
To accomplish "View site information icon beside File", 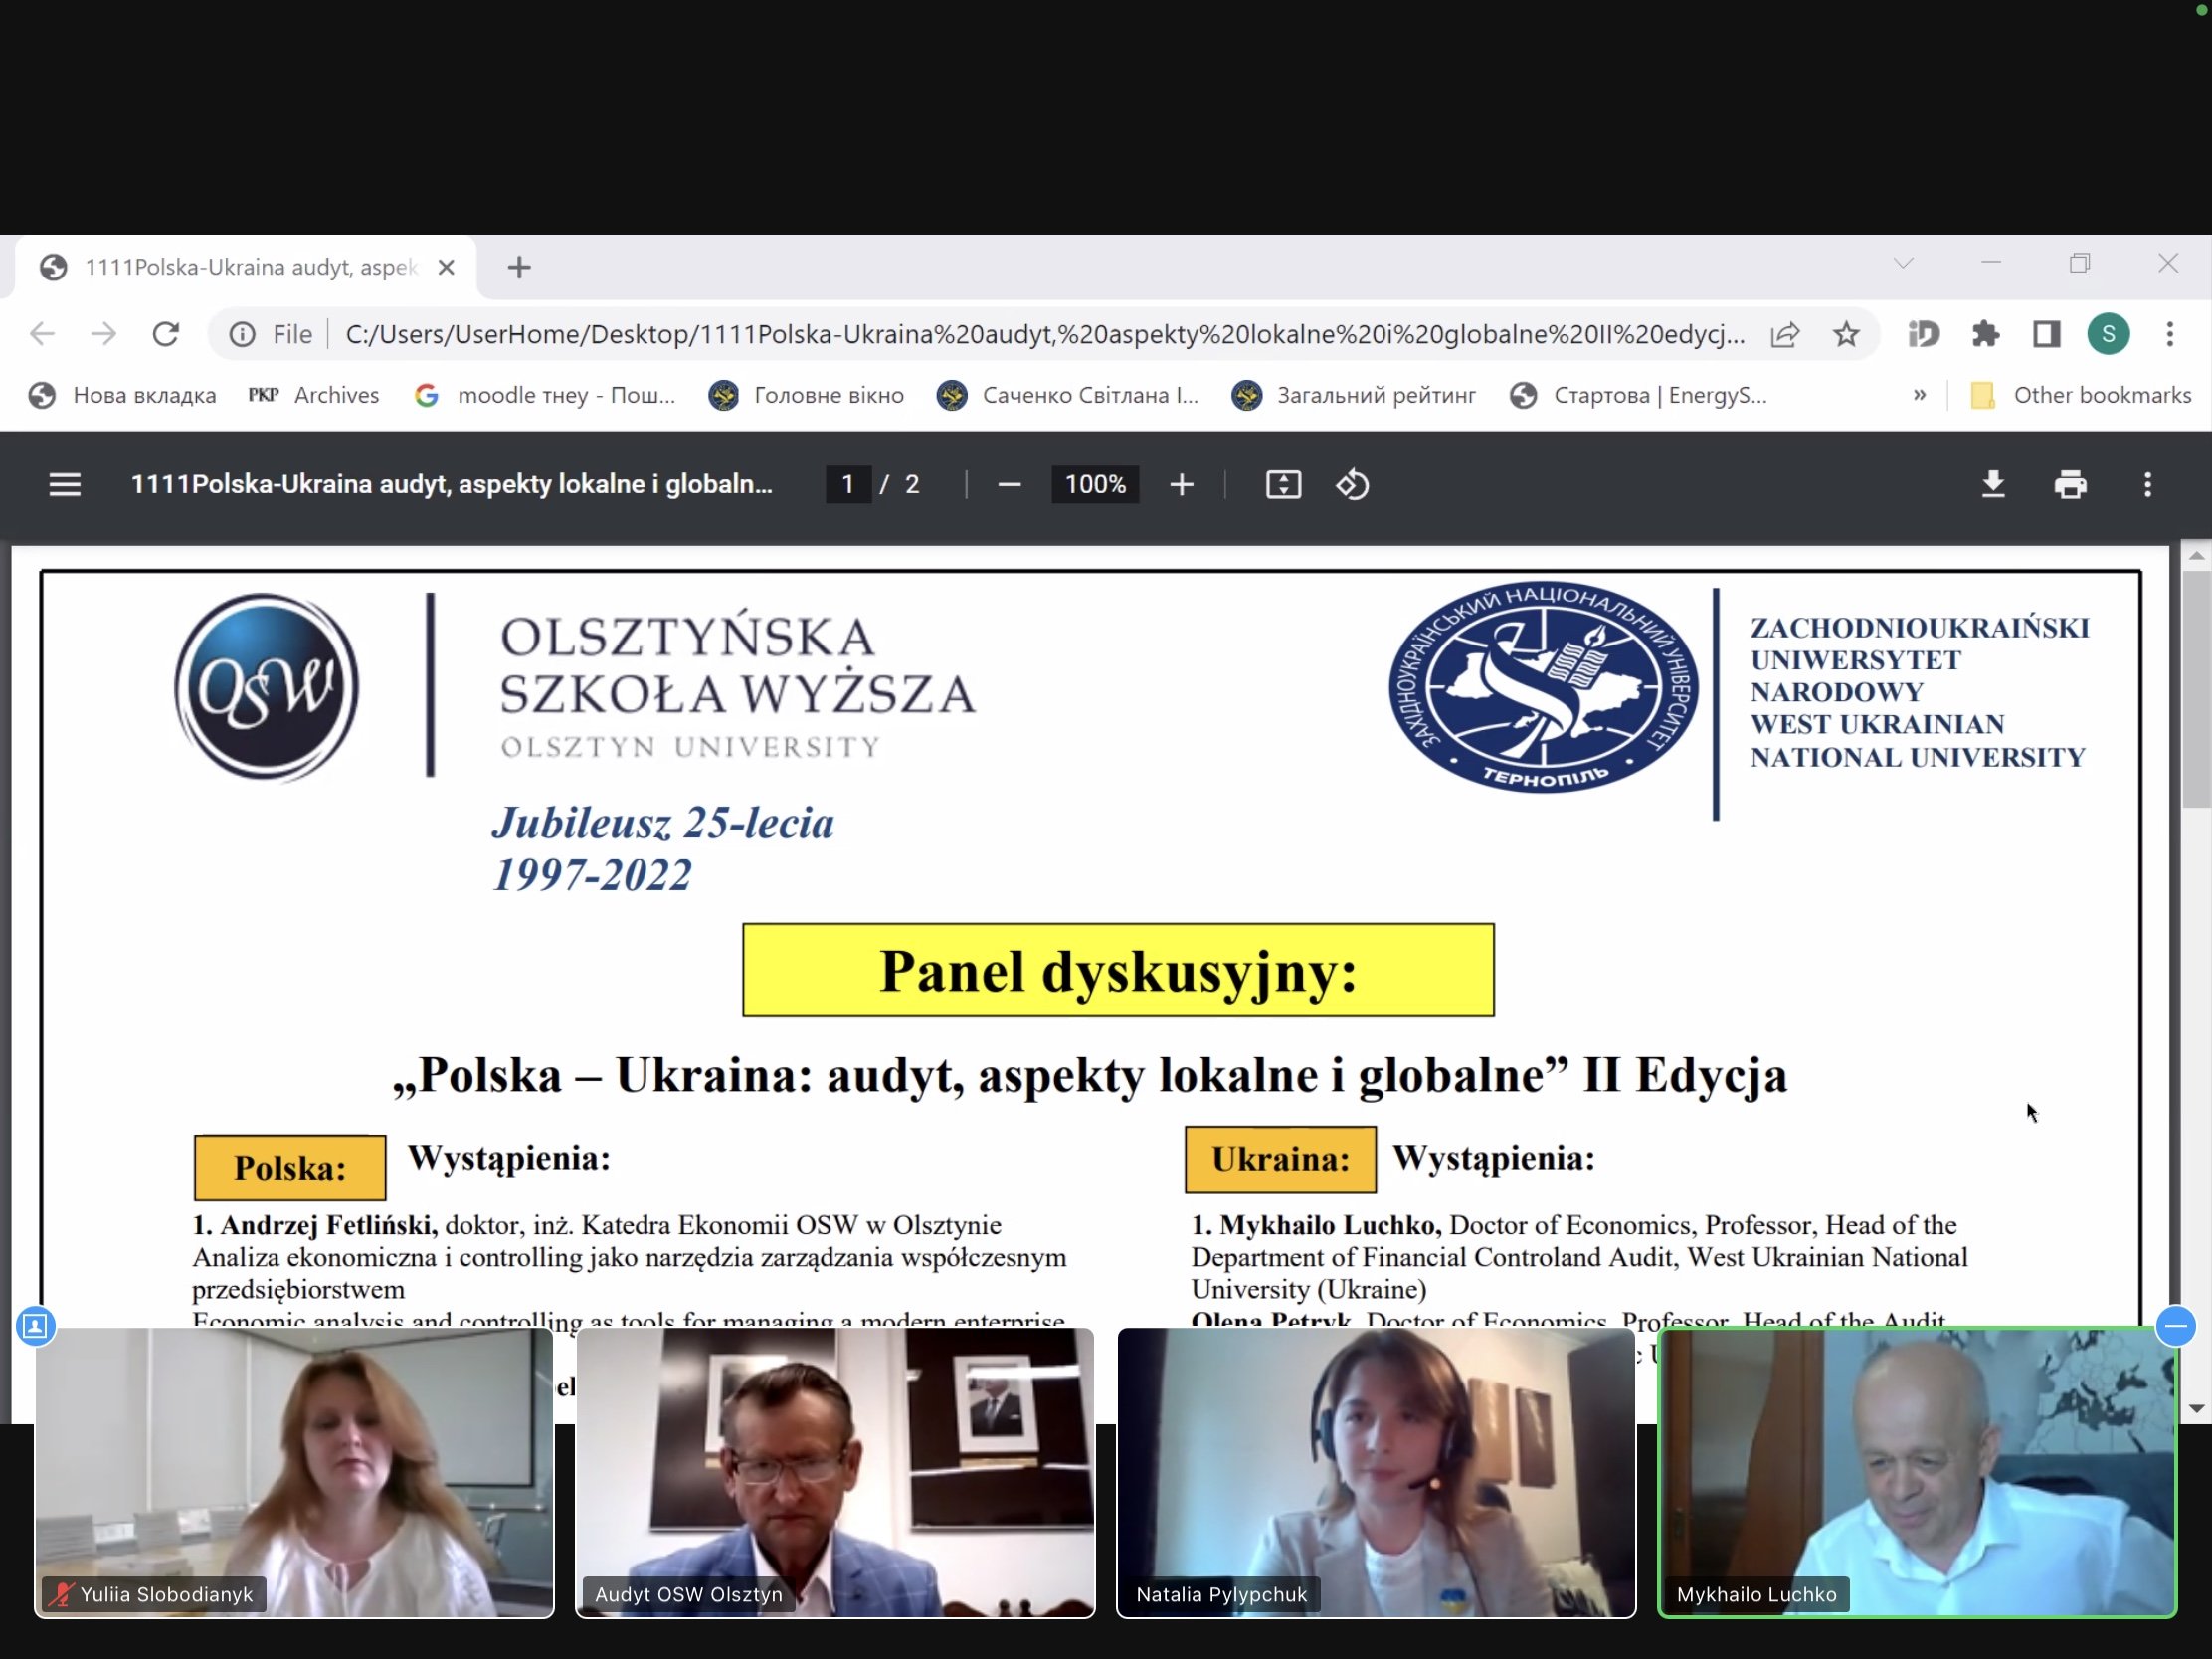I will click(x=242, y=334).
